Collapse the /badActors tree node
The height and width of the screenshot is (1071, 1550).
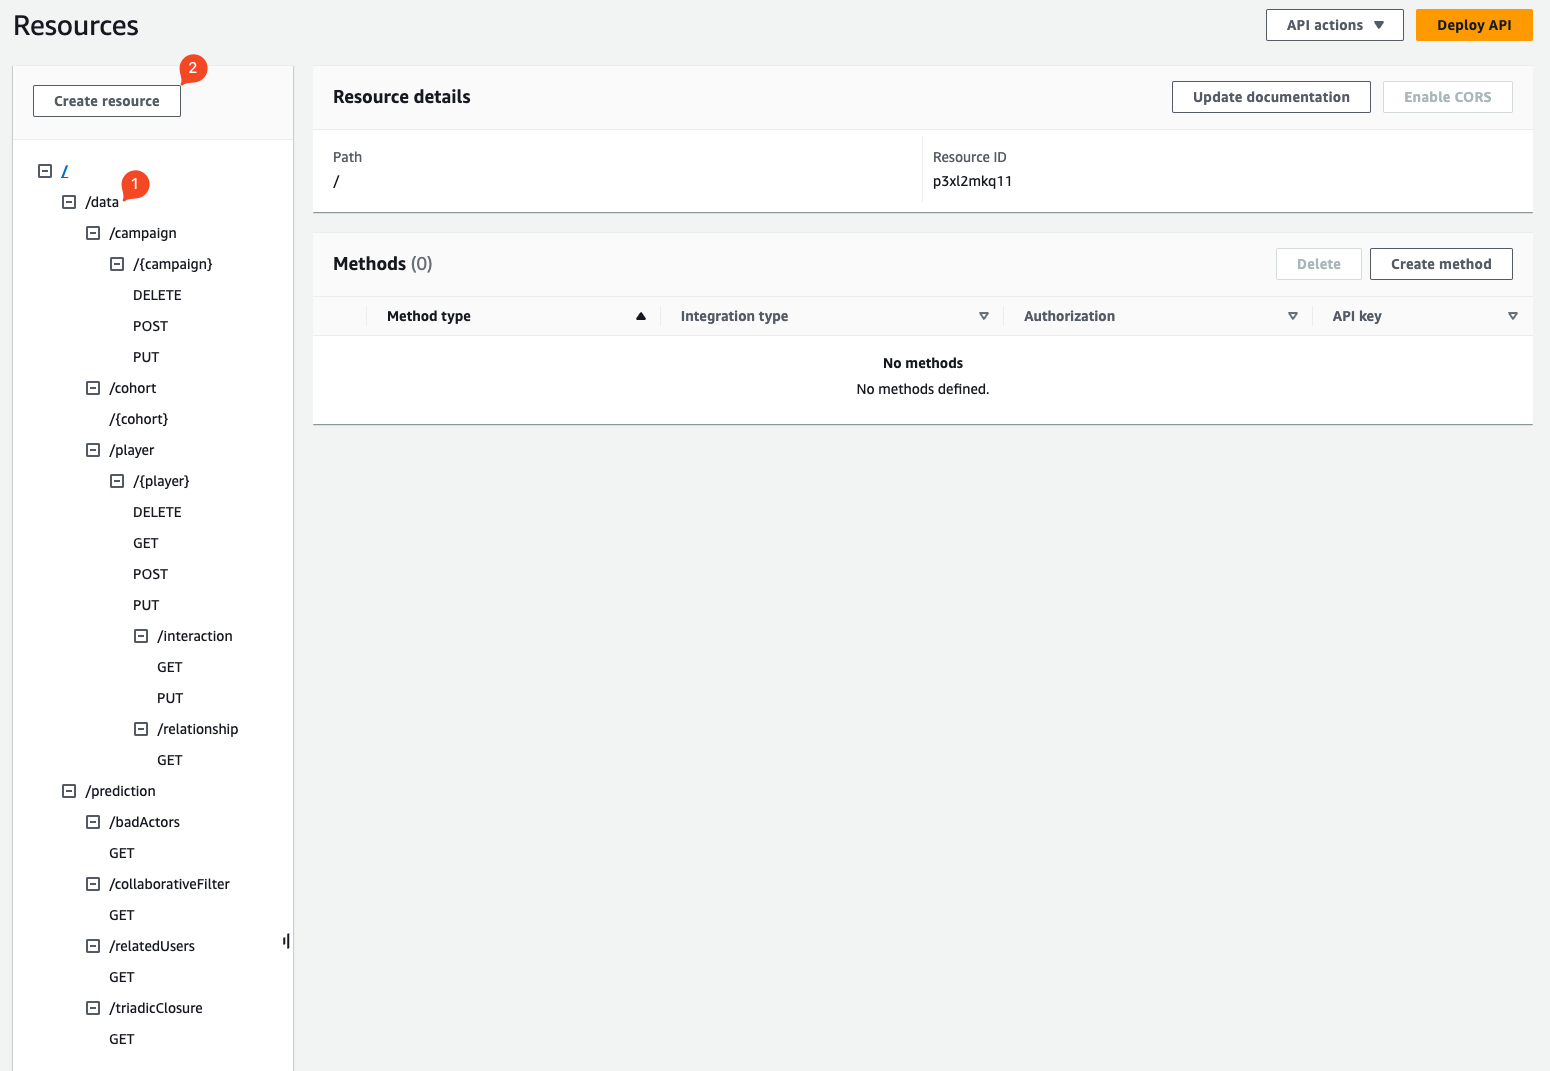[93, 822]
